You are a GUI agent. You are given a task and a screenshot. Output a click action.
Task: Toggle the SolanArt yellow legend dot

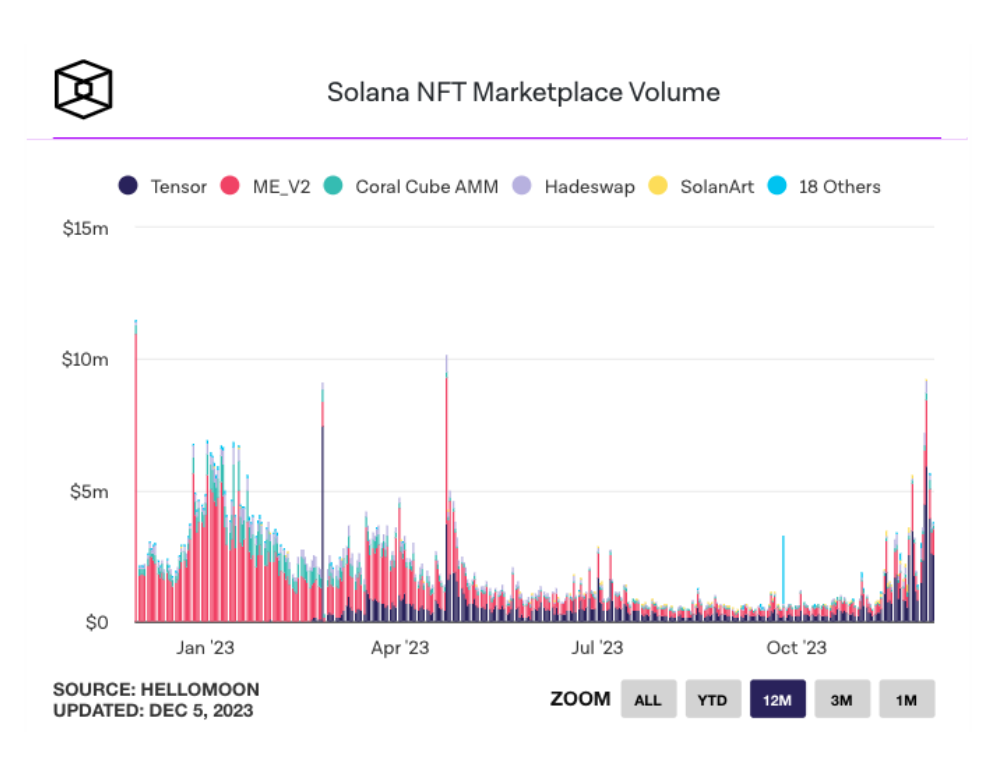(658, 186)
